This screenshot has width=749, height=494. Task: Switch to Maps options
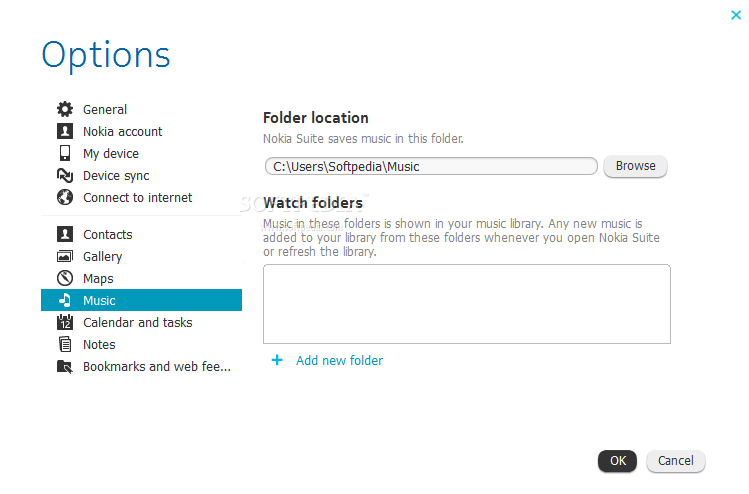click(x=98, y=279)
